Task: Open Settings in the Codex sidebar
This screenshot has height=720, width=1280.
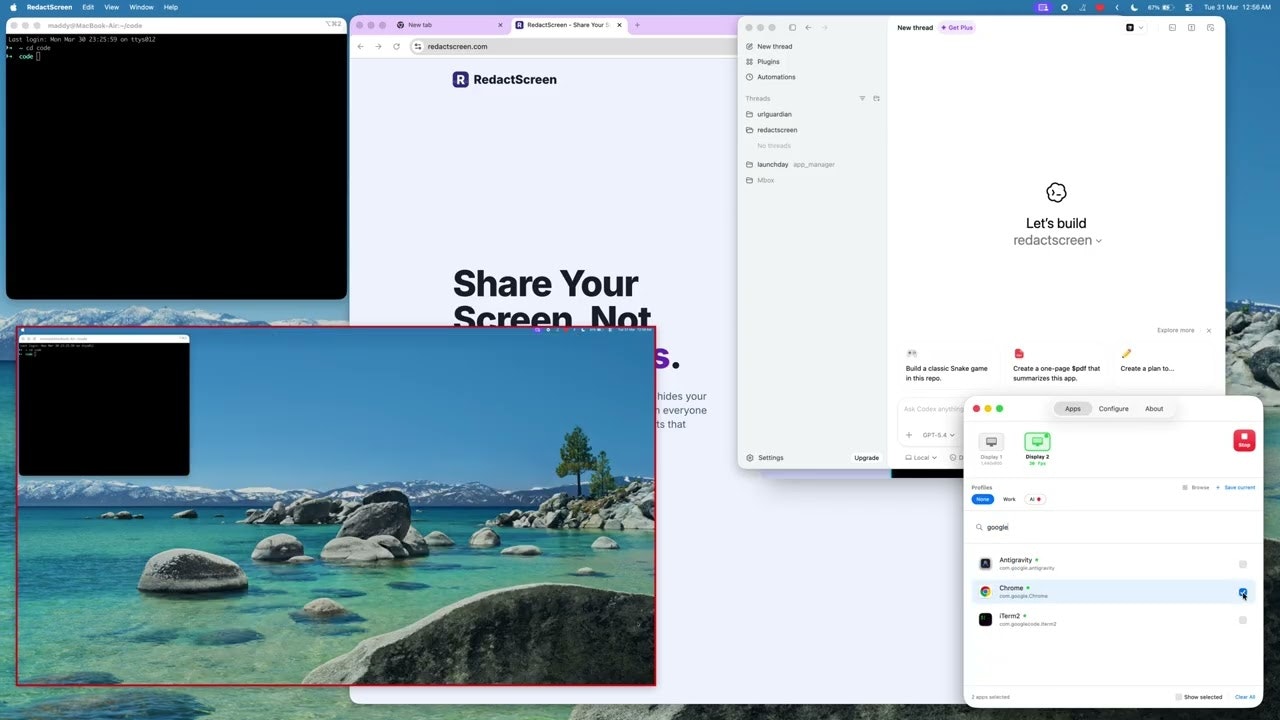Action: click(765, 458)
